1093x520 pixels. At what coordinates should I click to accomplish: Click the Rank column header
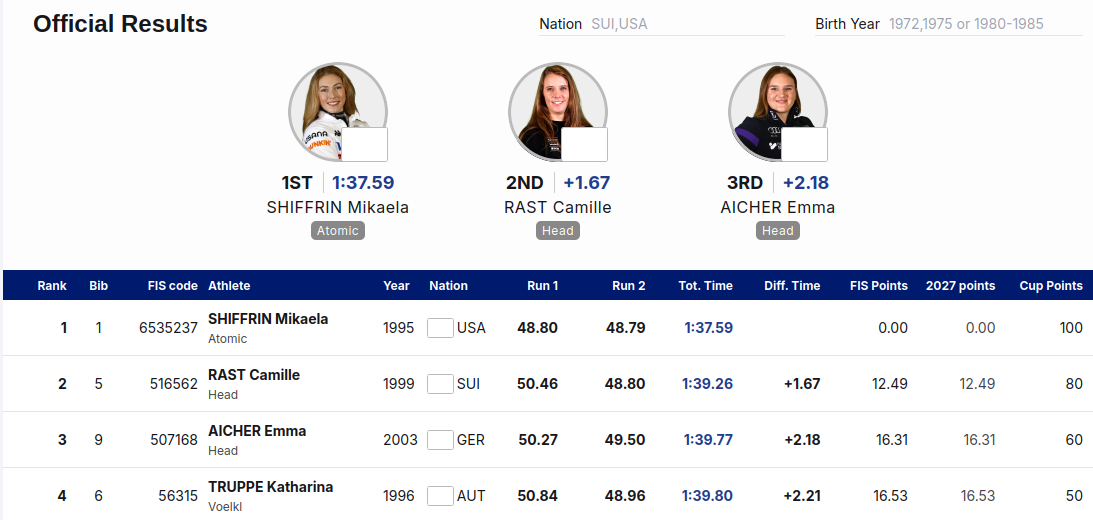pyautogui.click(x=52, y=286)
